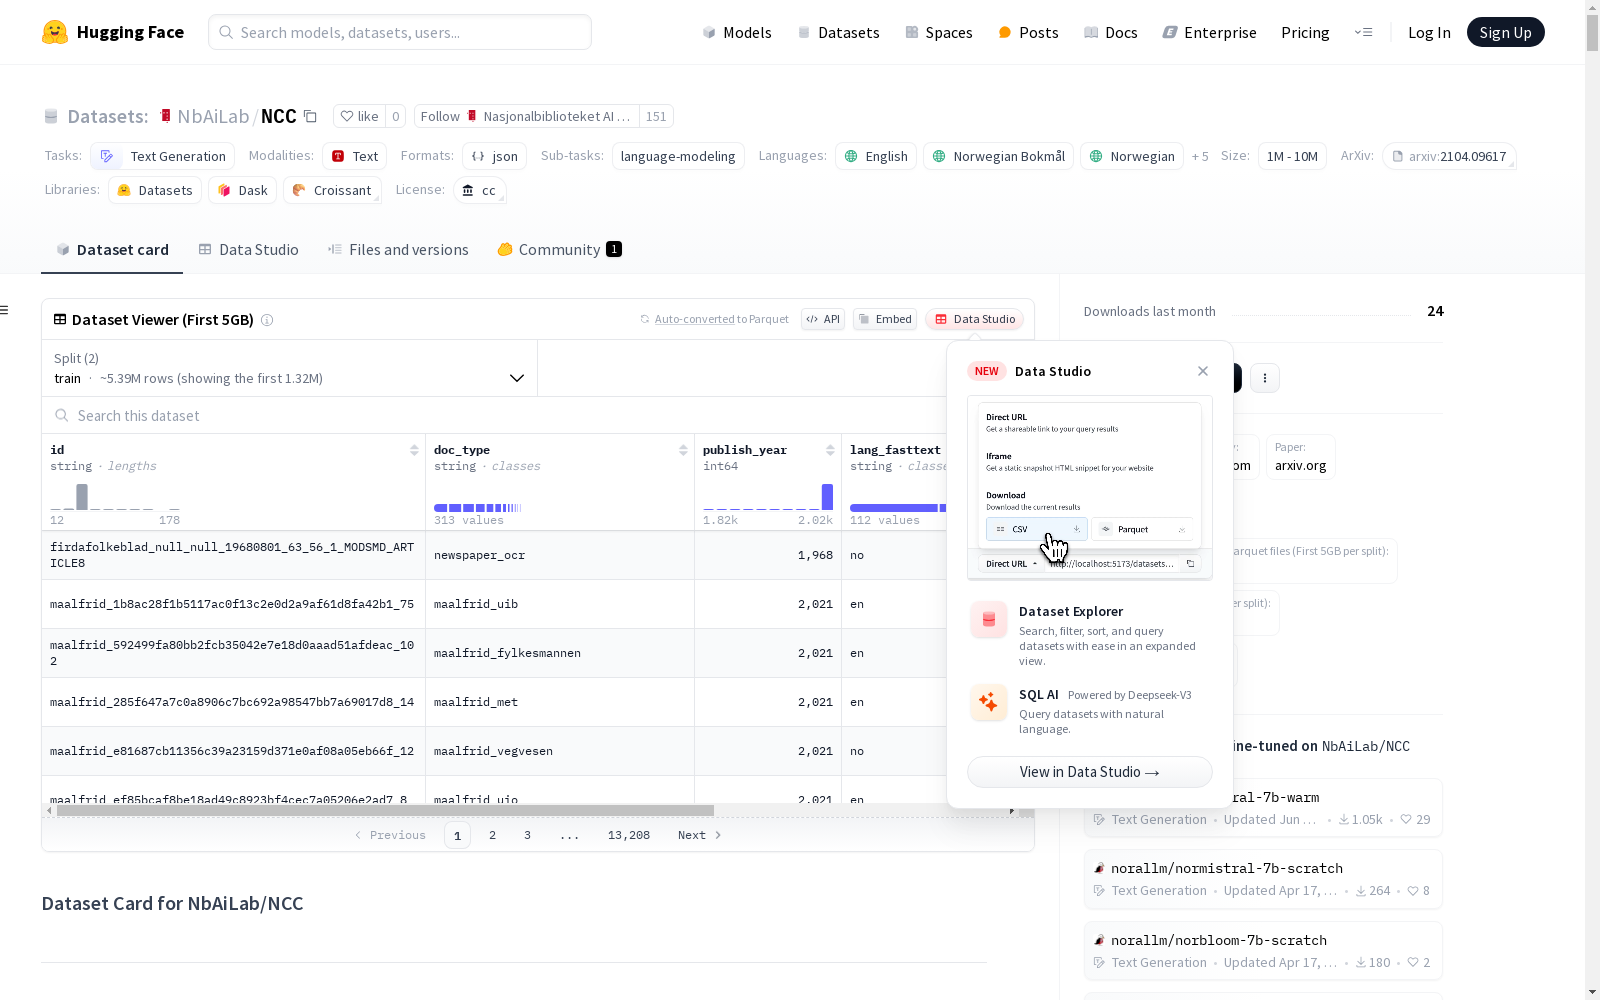Select the cc license tag
The image size is (1600, 1000).
480,190
